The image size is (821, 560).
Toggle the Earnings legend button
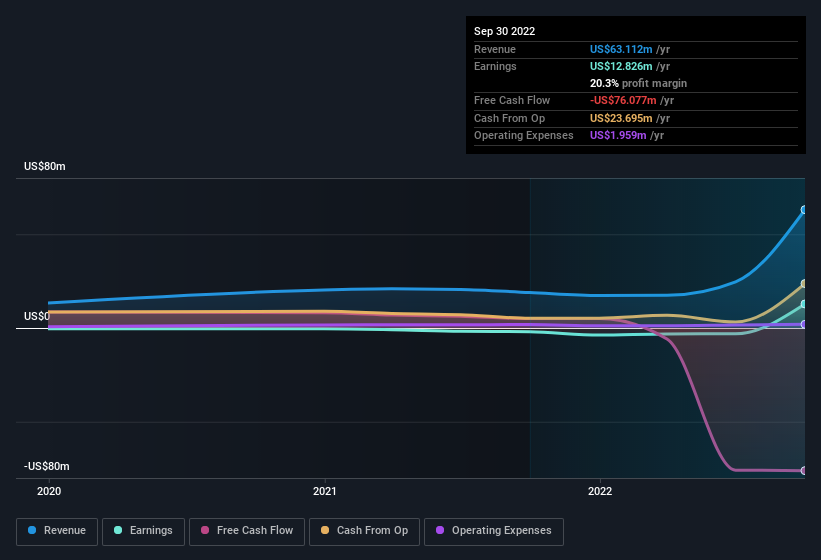tap(143, 532)
